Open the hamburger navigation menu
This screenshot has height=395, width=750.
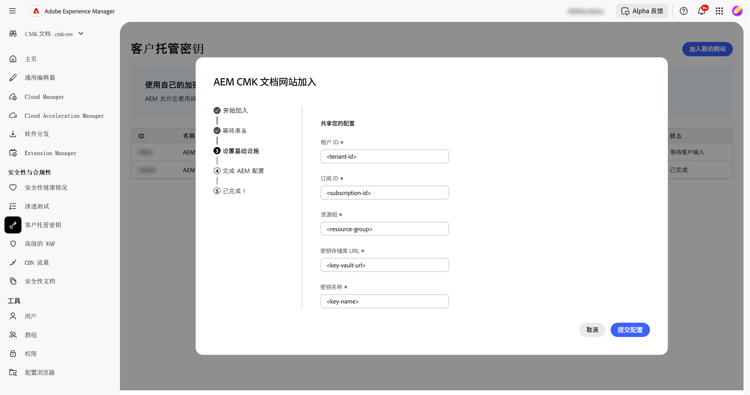point(12,11)
